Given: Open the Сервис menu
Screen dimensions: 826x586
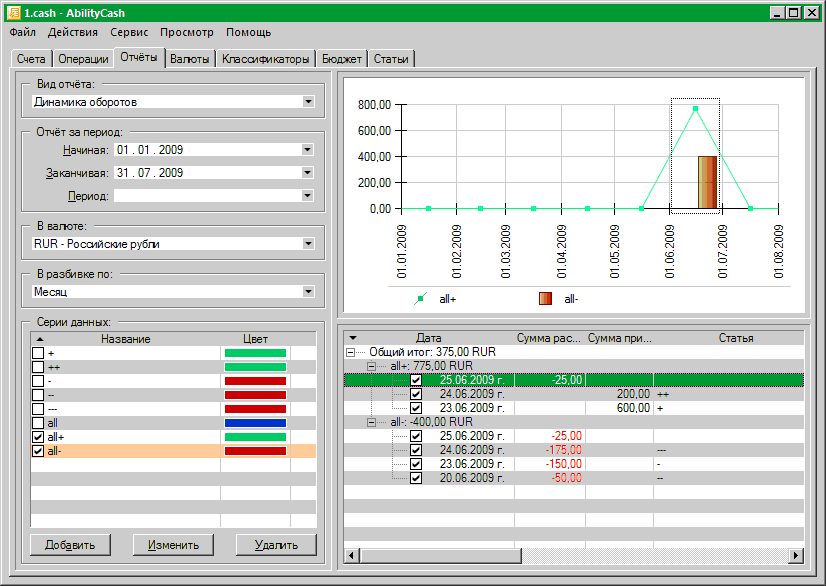Looking at the screenshot, I should (129, 32).
